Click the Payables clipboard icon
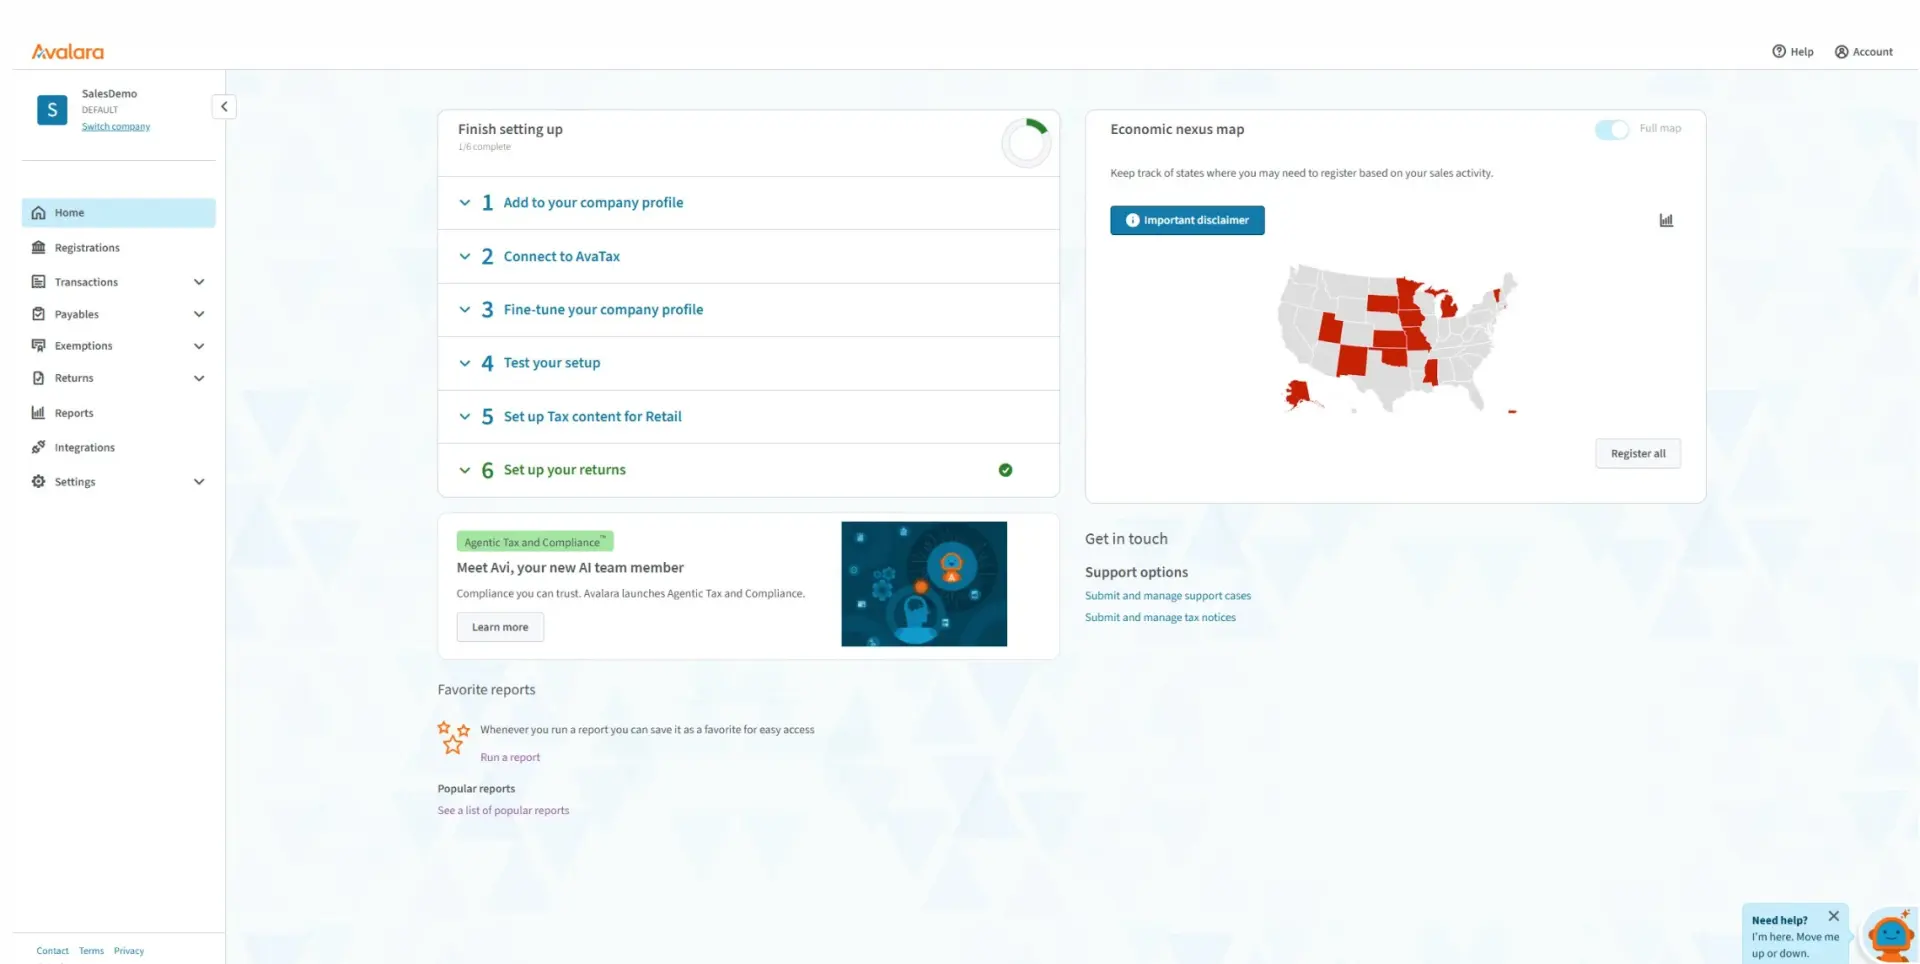The width and height of the screenshot is (1920, 964). click(x=38, y=313)
